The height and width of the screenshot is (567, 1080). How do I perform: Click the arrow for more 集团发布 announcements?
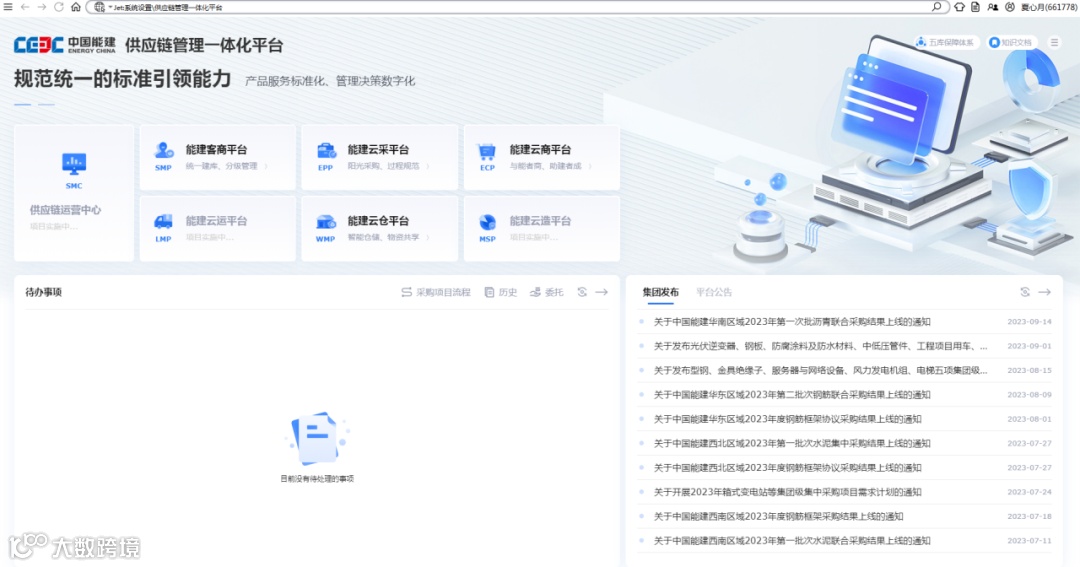click(x=1045, y=292)
